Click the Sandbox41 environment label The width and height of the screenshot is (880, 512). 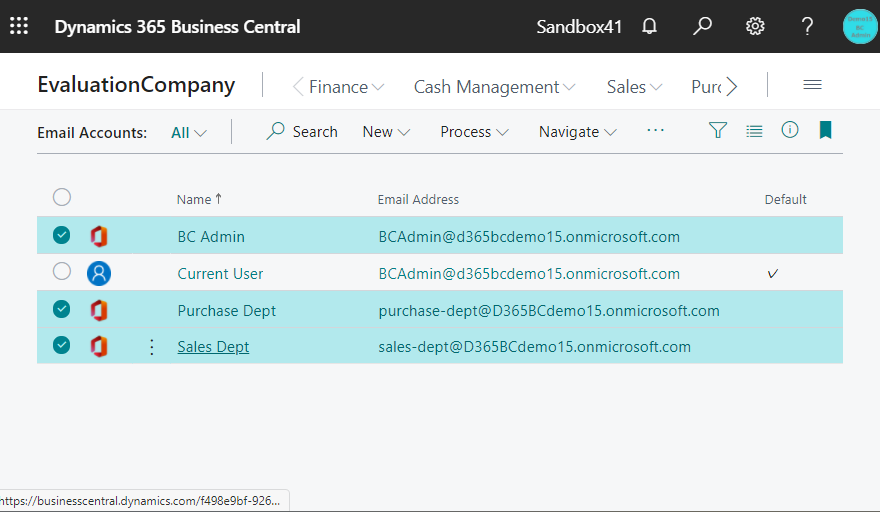pyautogui.click(x=579, y=26)
